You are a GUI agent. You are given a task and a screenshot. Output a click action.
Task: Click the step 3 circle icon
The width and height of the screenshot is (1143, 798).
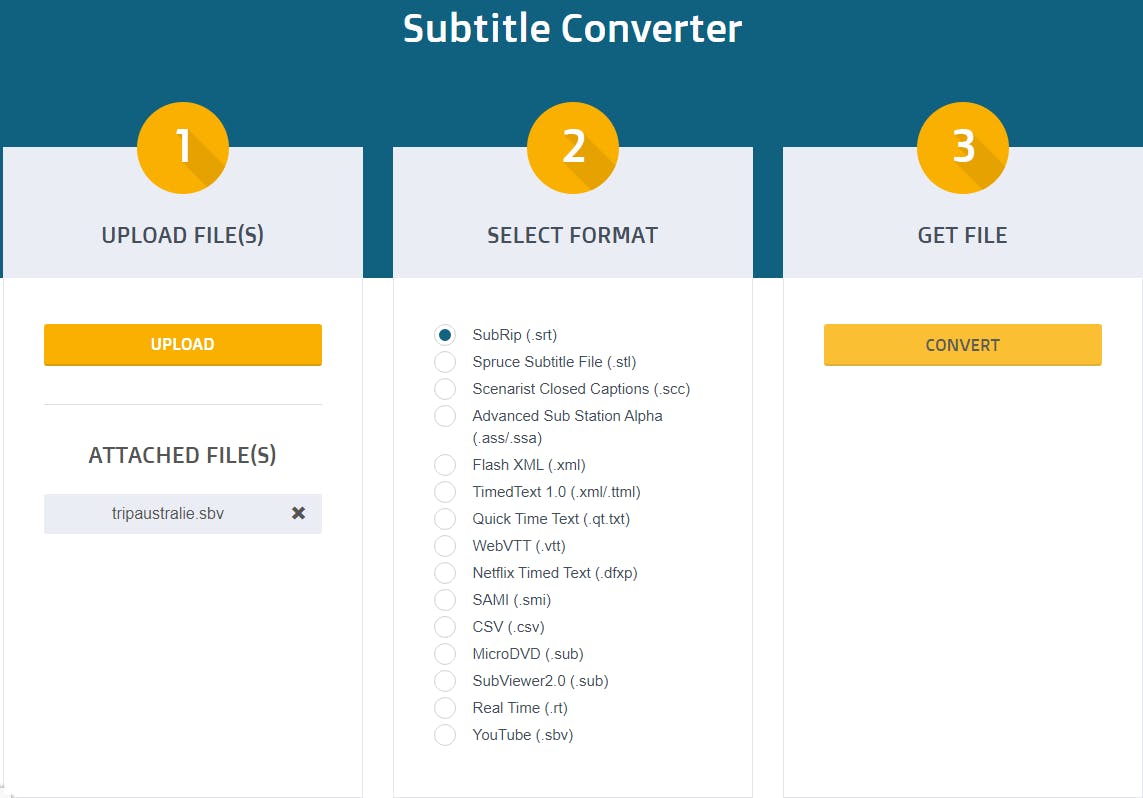963,147
